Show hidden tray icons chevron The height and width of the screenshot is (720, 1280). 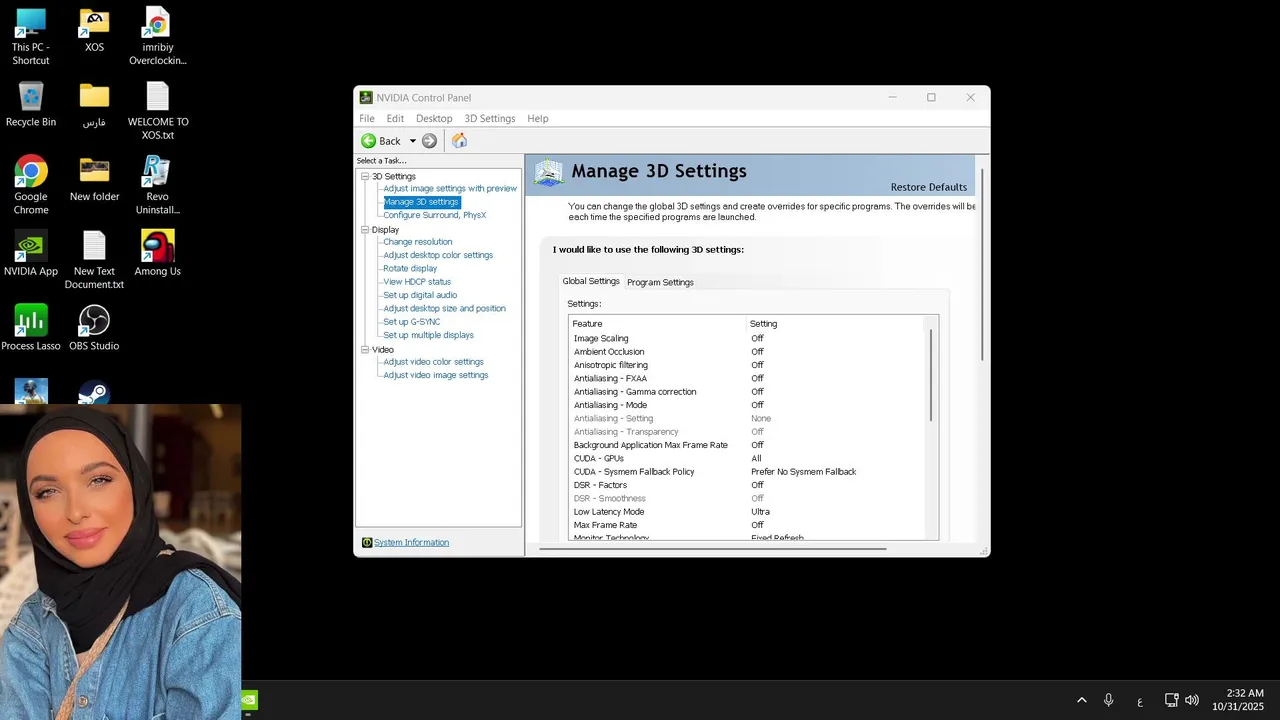(1081, 700)
